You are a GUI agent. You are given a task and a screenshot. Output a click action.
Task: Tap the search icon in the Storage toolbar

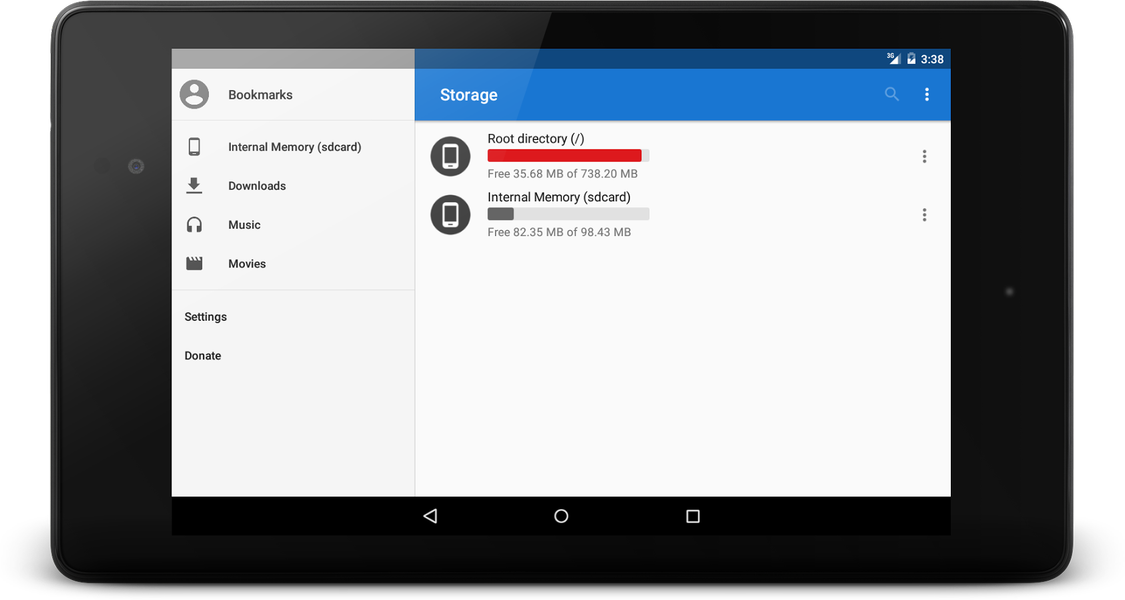coord(891,94)
